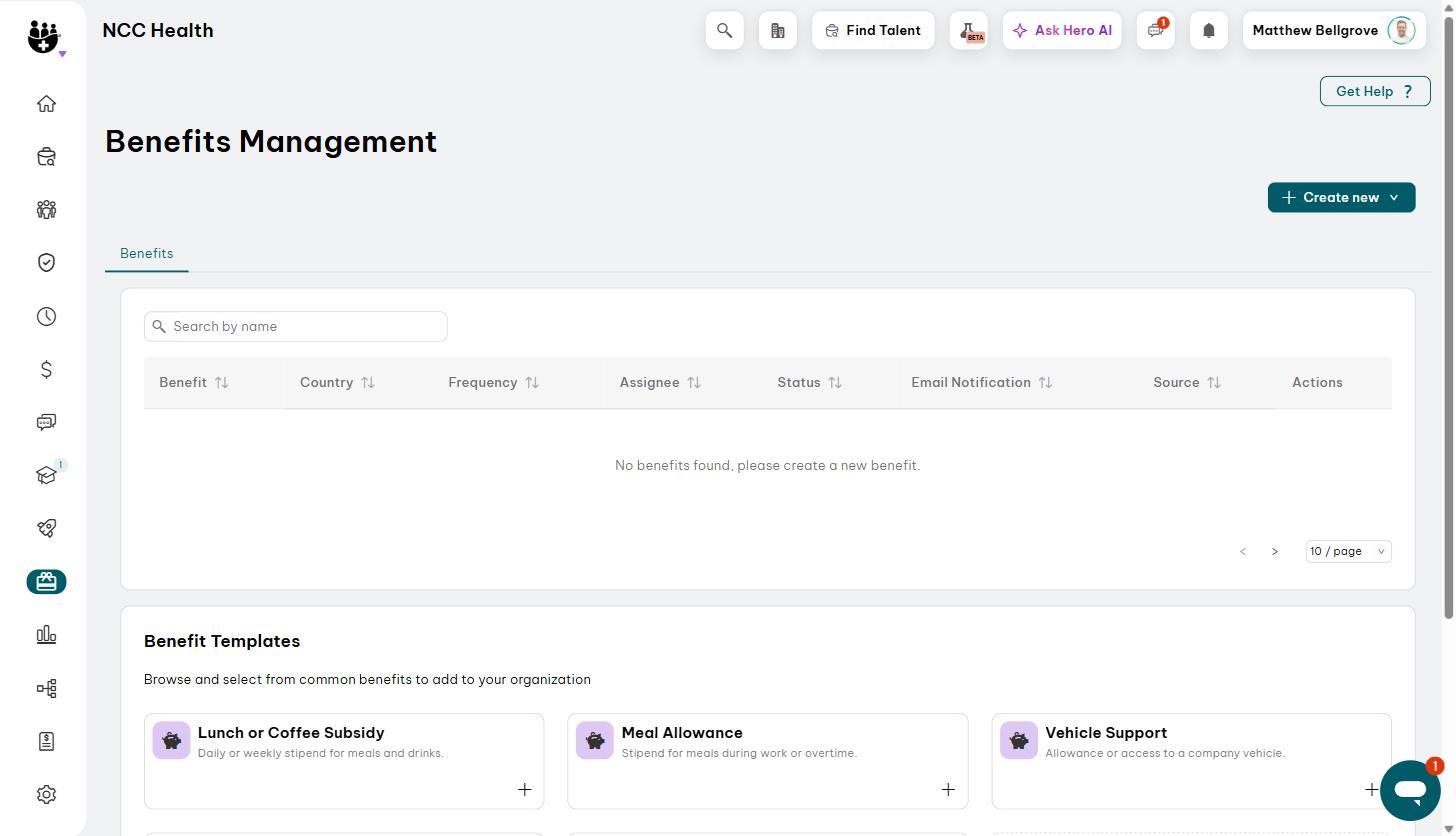Select the highlighted benefits gift icon
This screenshot has width=1456, height=836.
[x=46, y=582]
